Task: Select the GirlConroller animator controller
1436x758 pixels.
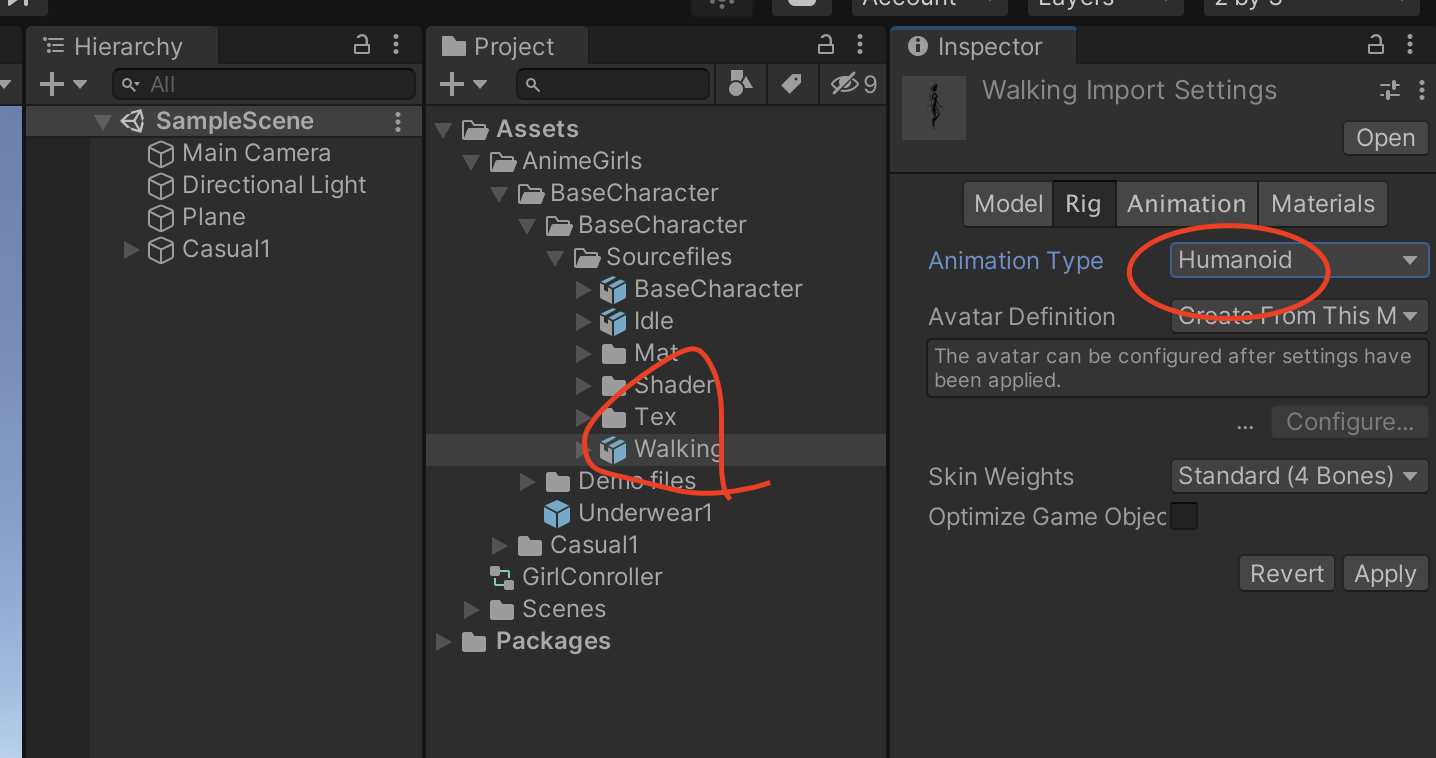Action: [x=592, y=577]
